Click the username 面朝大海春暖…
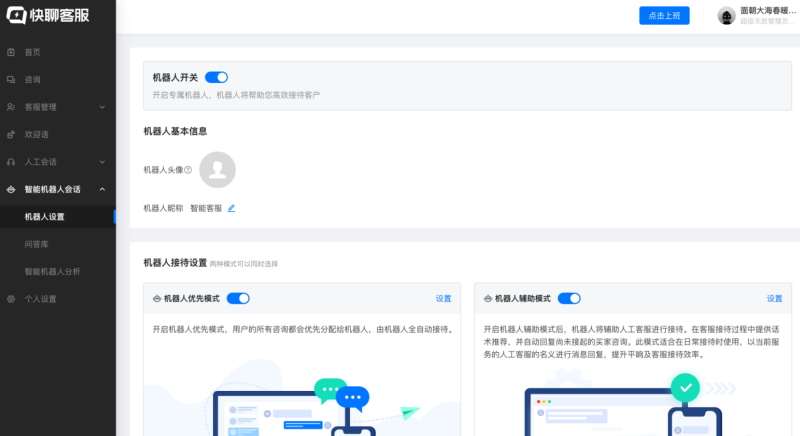The height and width of the screenshot is (436, 800). point(768,11)
